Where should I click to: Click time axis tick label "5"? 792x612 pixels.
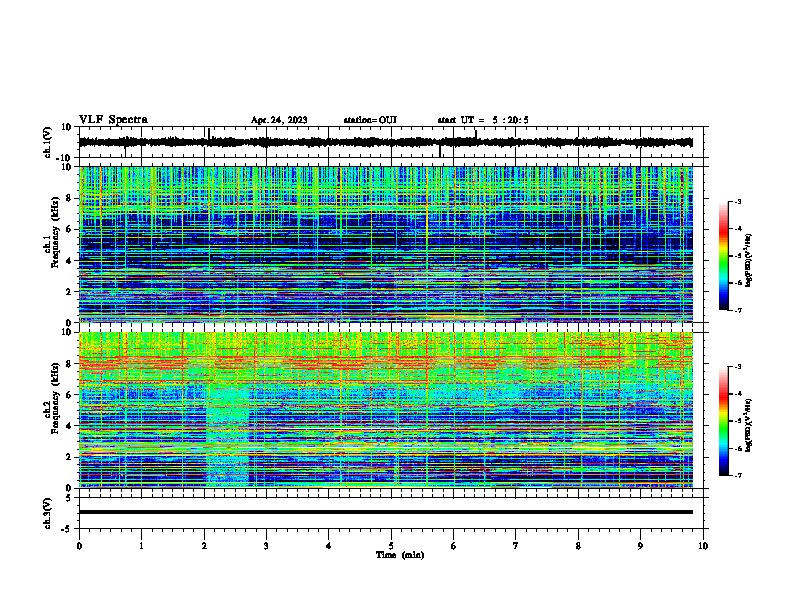391,545
